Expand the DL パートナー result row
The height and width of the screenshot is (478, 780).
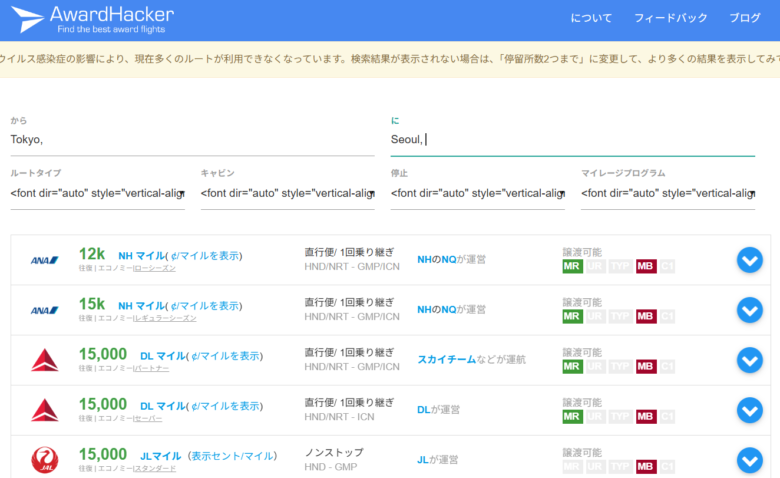tap(749, 360)
